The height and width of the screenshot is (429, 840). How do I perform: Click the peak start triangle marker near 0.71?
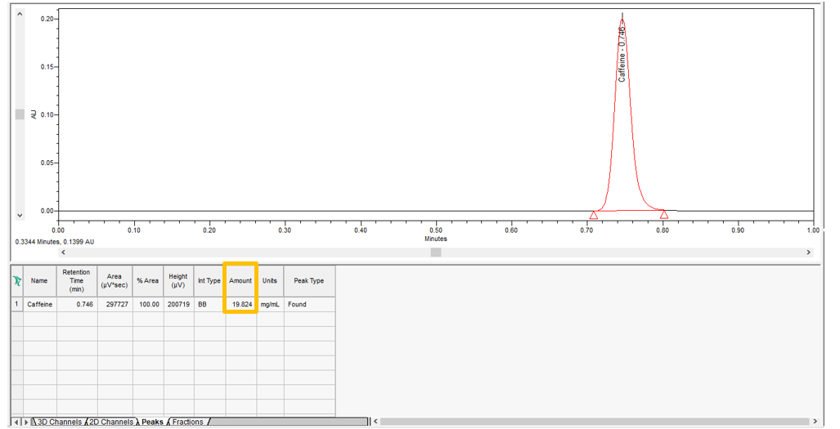tap(594, 215)
